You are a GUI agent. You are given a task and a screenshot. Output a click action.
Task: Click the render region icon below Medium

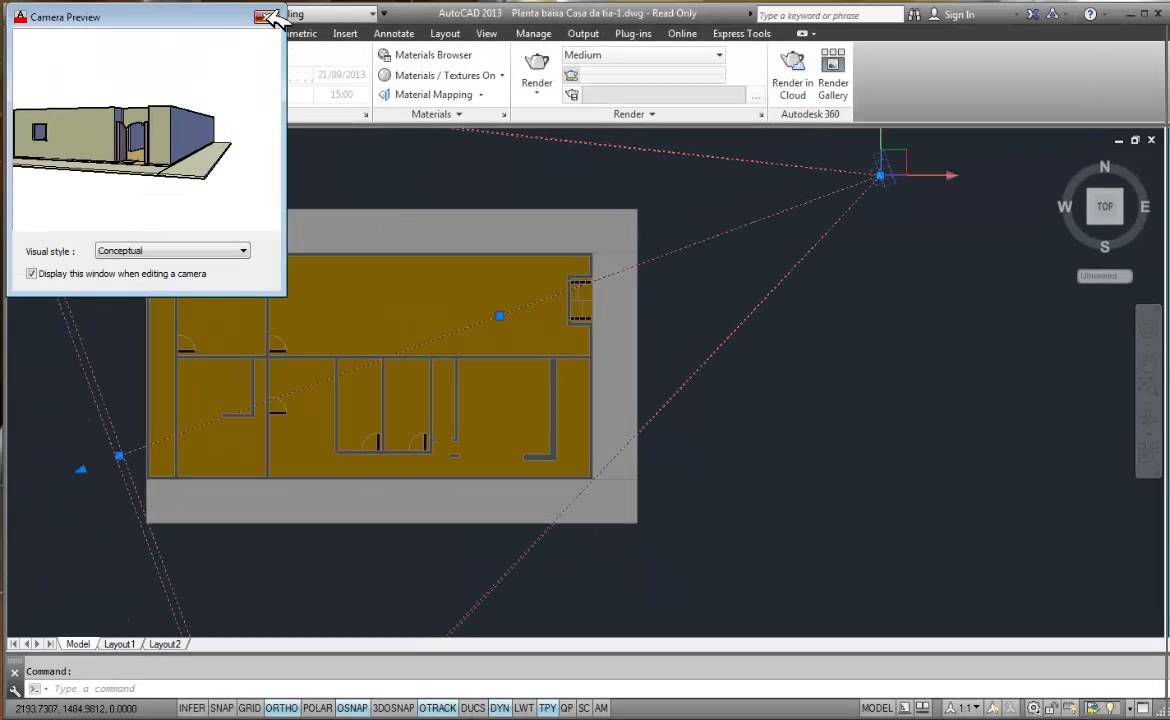(572, 75)
